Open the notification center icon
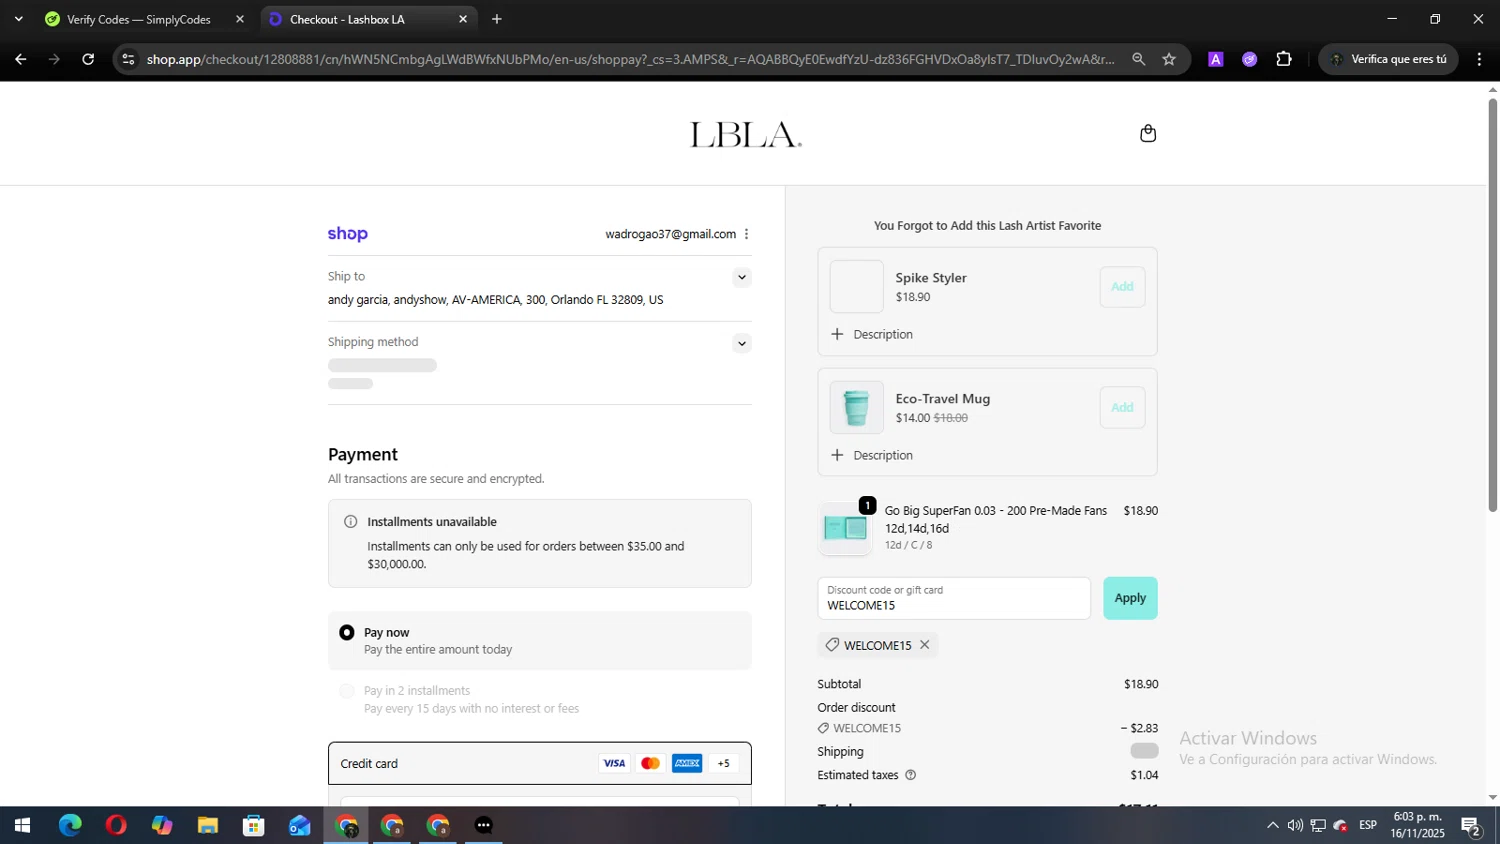 point(1471,825)
